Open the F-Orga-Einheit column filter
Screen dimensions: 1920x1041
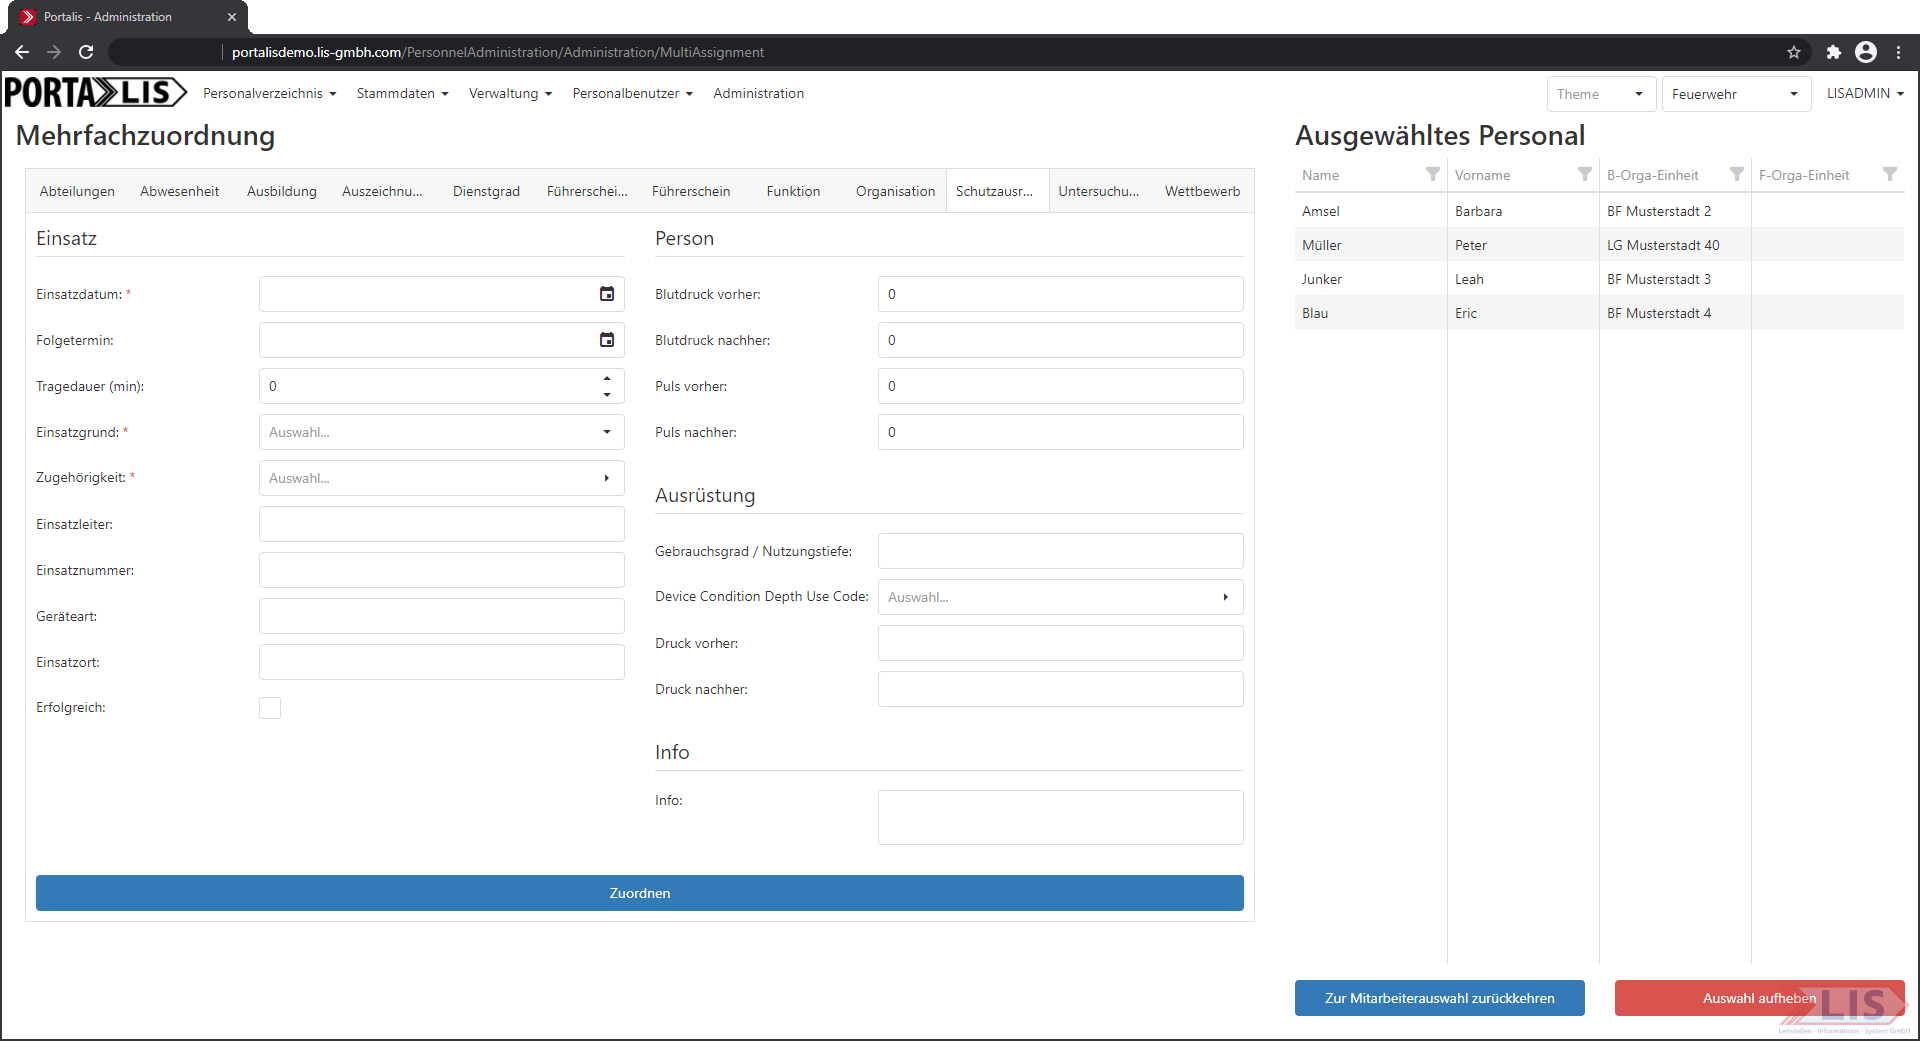[1889, 175]
